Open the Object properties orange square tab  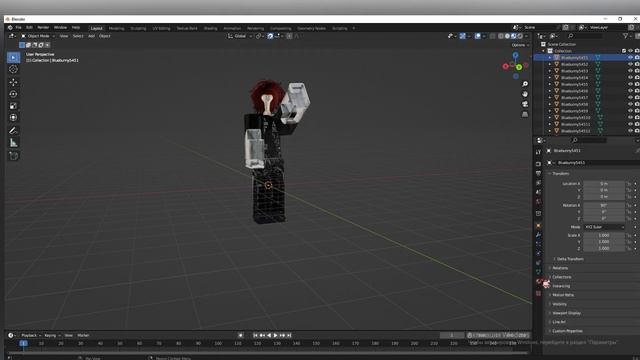point(538,226)
